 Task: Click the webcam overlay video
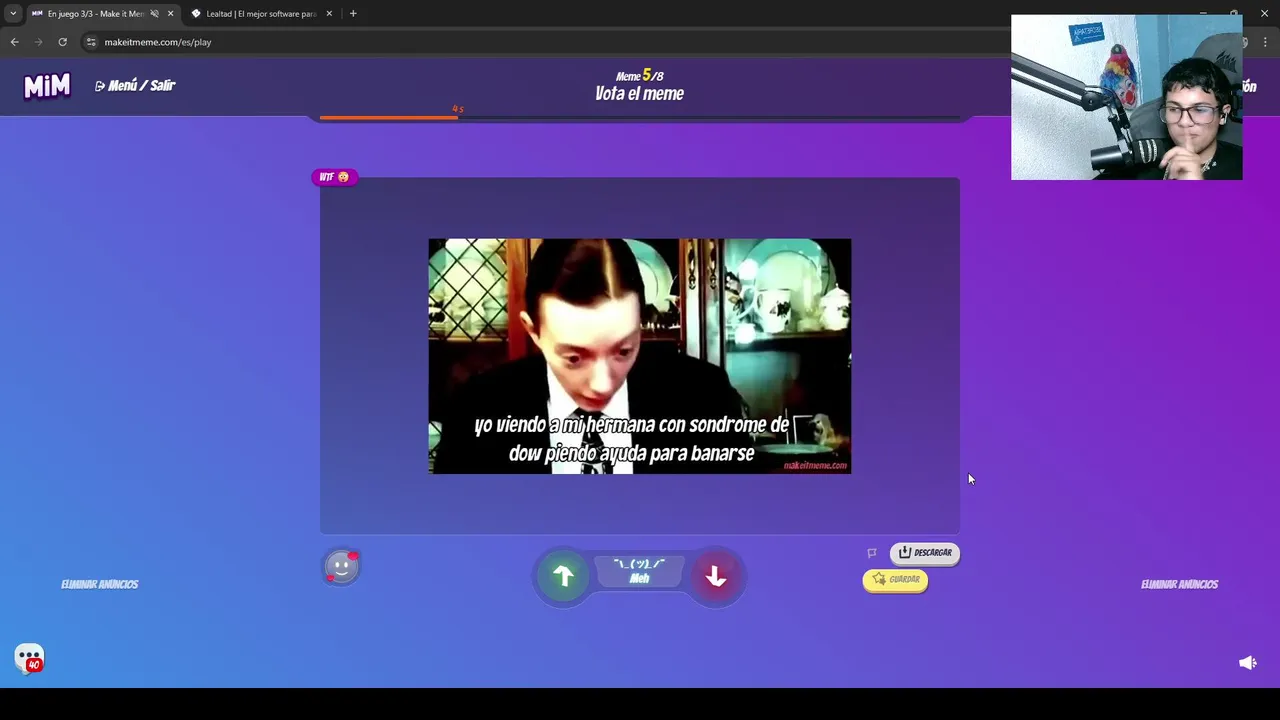[1127, 97]
